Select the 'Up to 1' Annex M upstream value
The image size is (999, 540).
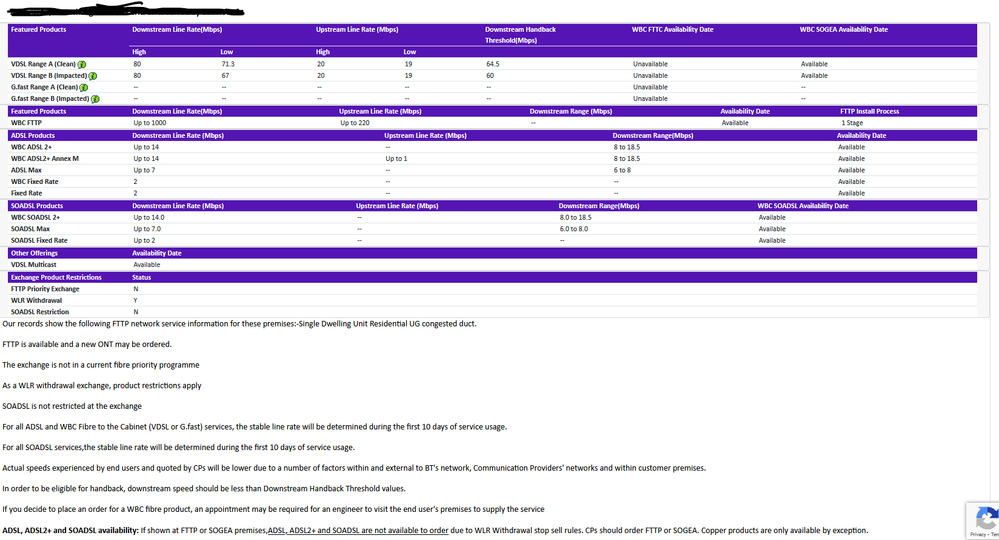click(396, 159)
